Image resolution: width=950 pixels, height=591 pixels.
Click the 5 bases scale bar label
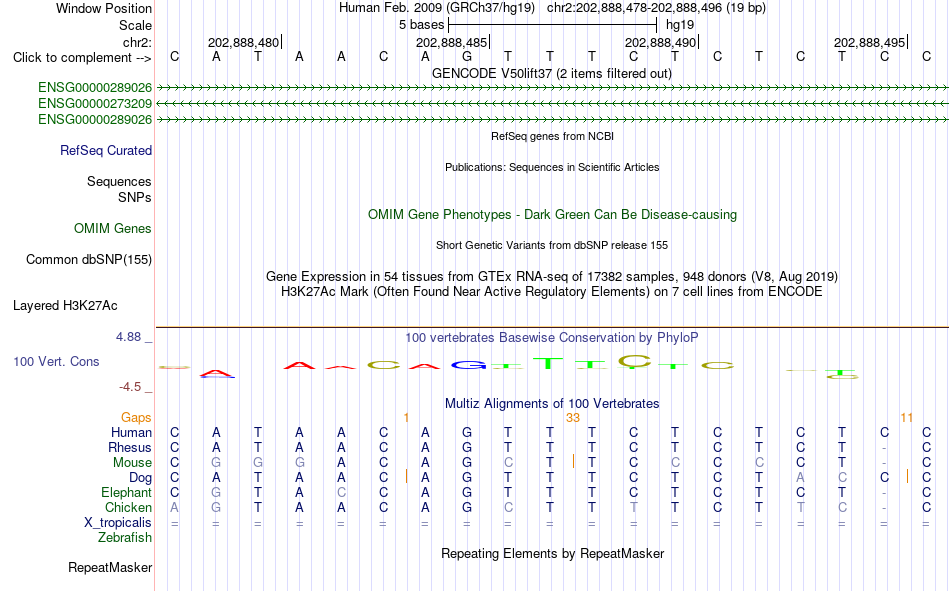tap(421, 25)
